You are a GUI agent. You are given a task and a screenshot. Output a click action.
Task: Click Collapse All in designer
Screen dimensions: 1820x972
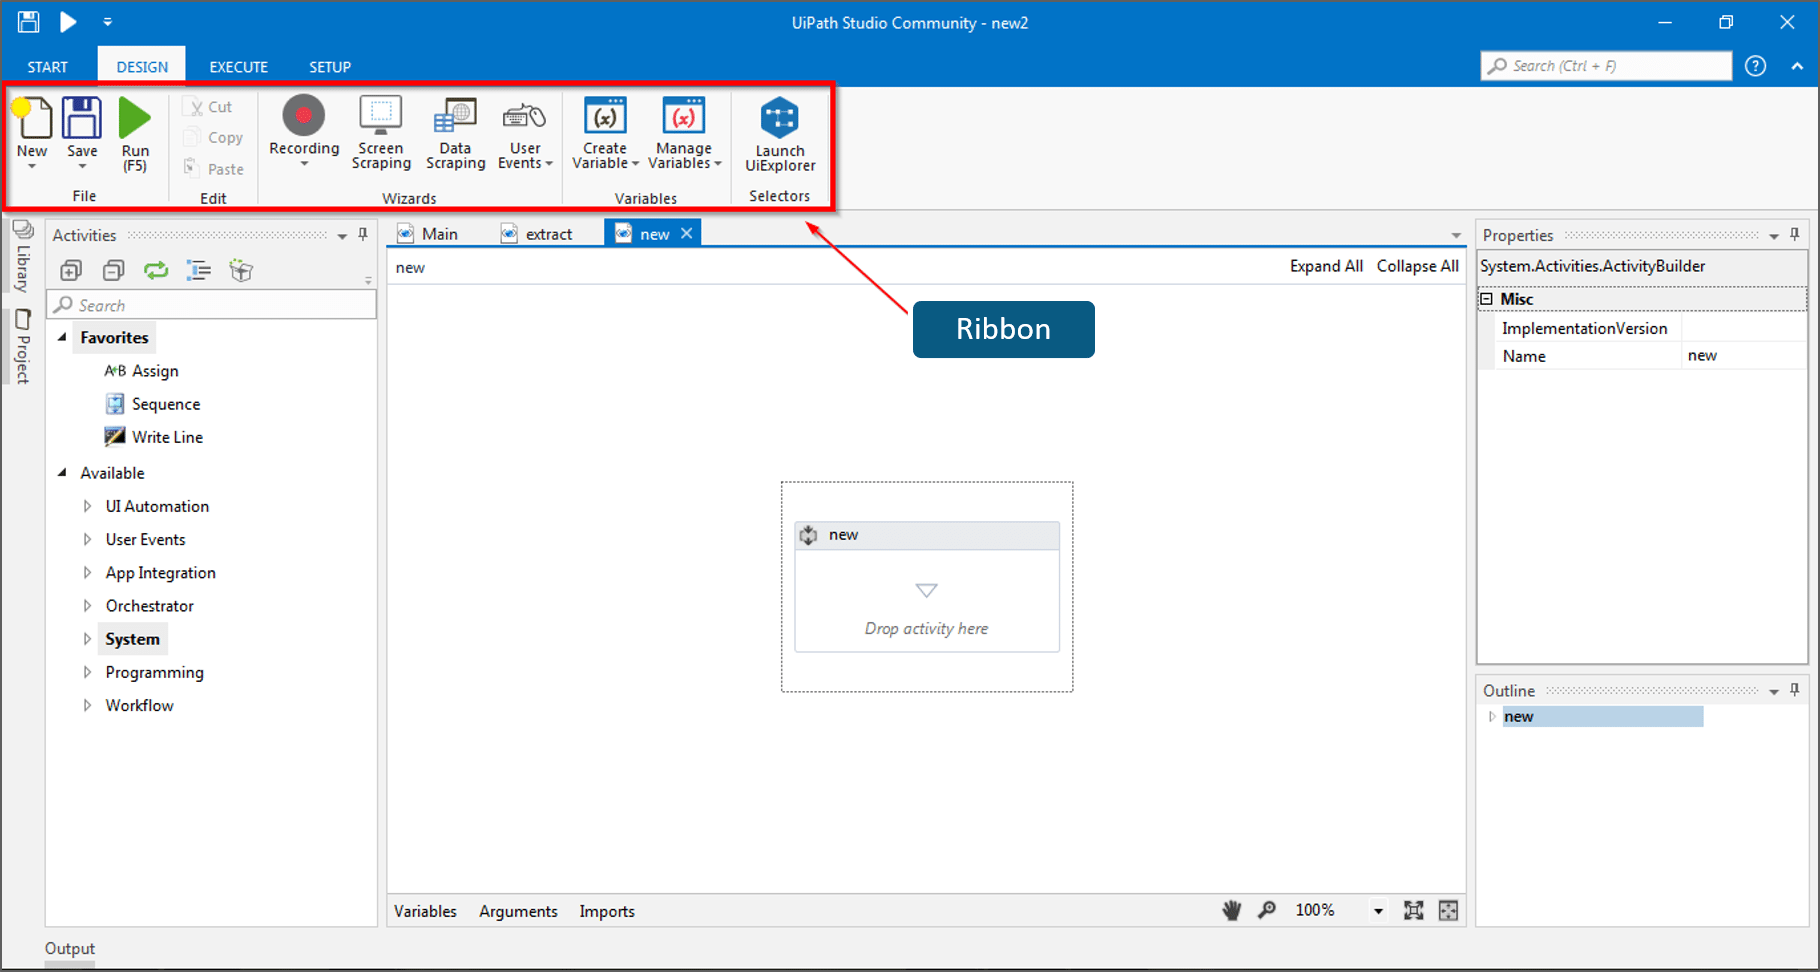click(x=1418, y=266)
